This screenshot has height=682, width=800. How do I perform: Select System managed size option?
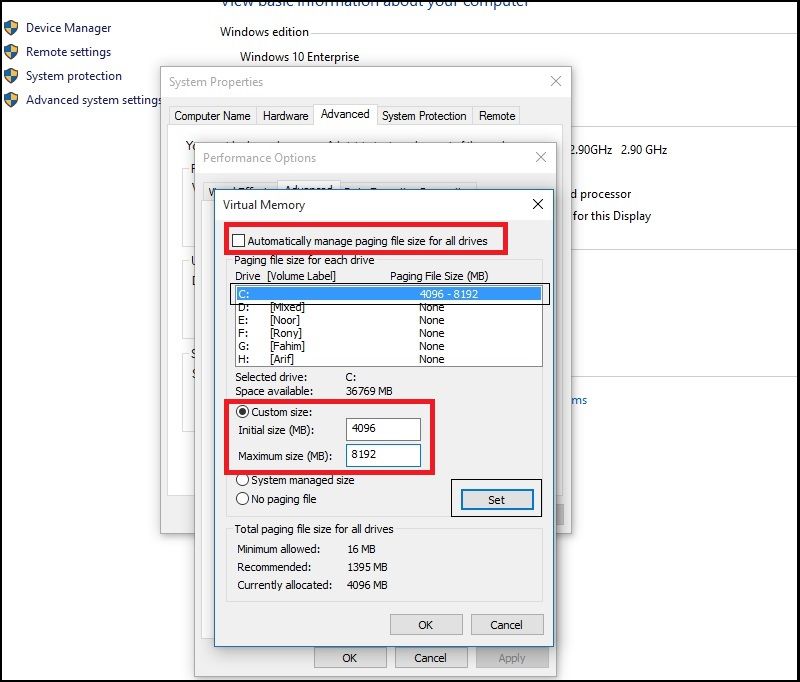tap(242, 480)
